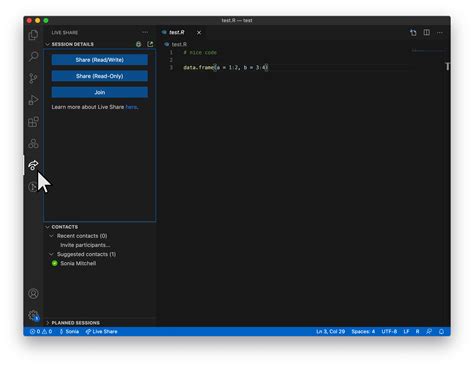
Task: Open the Run and Debug view
Action: [33, 100]
